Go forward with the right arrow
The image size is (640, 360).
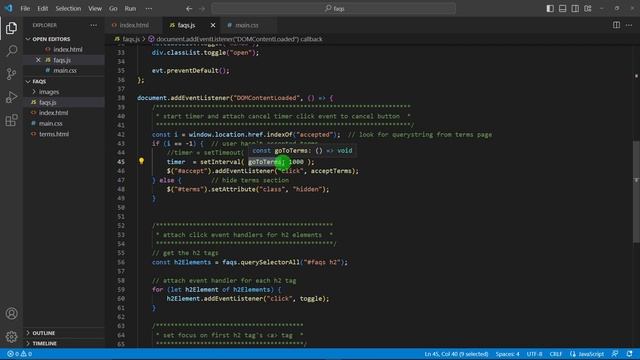click(x=202, y=9)
